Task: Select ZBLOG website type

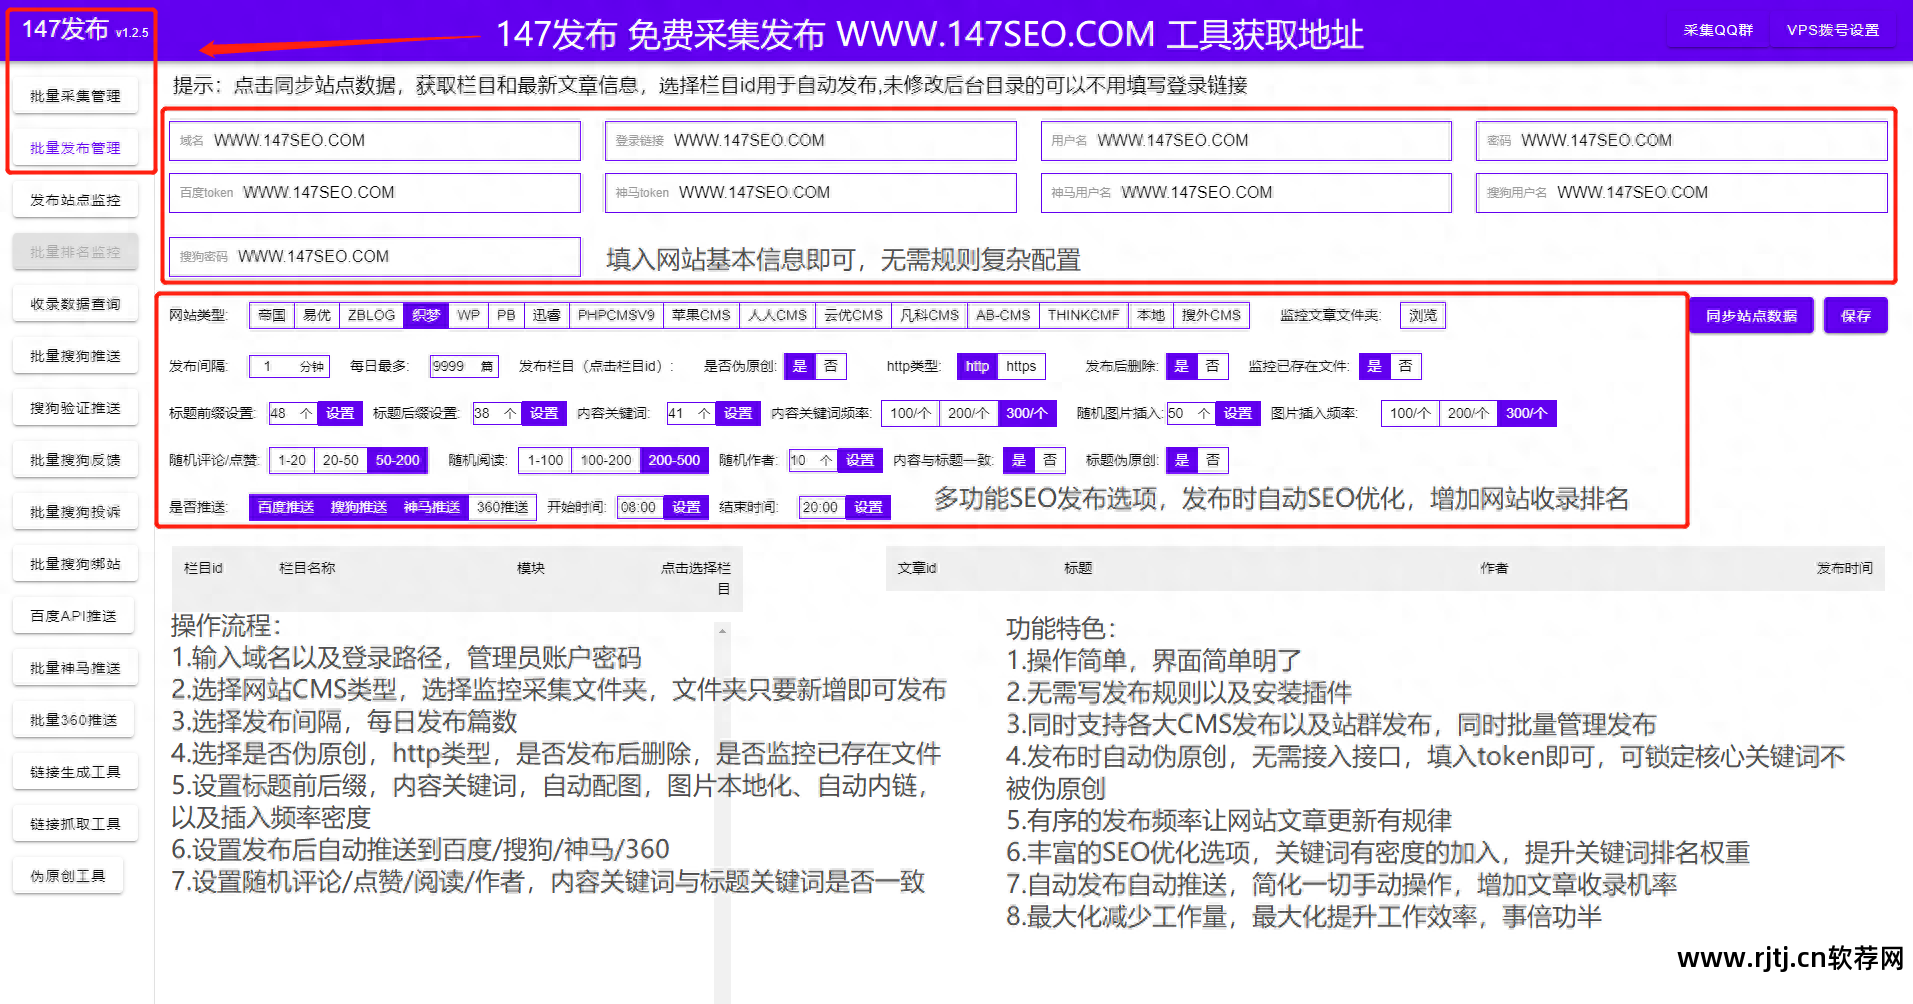Action: (x=370, y=315)
